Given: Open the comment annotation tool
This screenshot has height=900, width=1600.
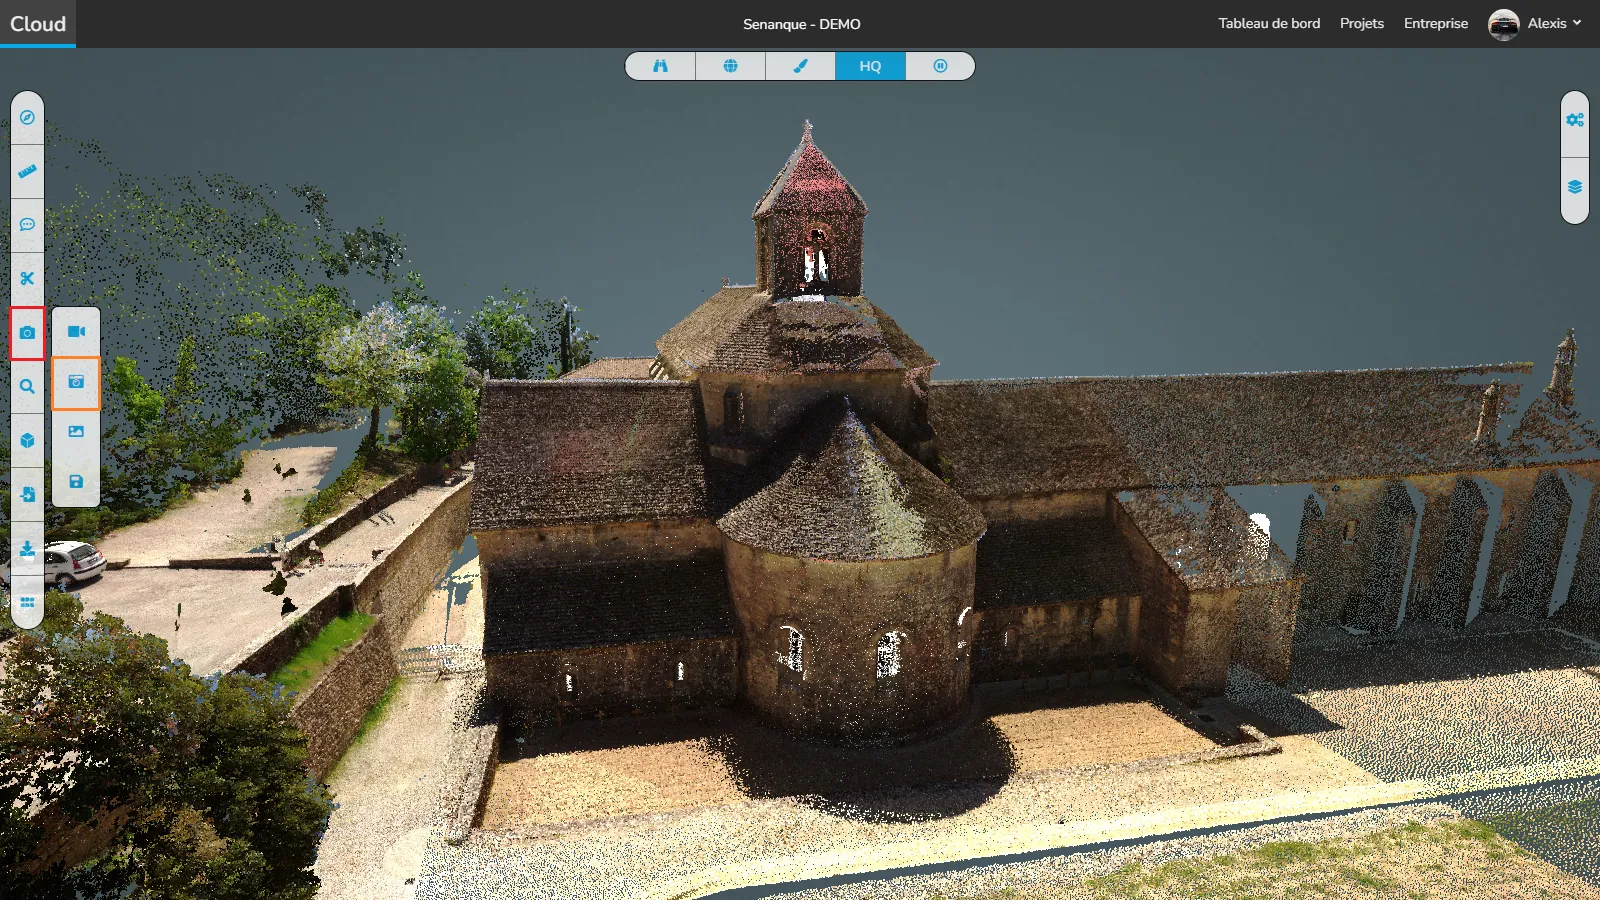Looking at the screenshot, I should tap(27, 225).
